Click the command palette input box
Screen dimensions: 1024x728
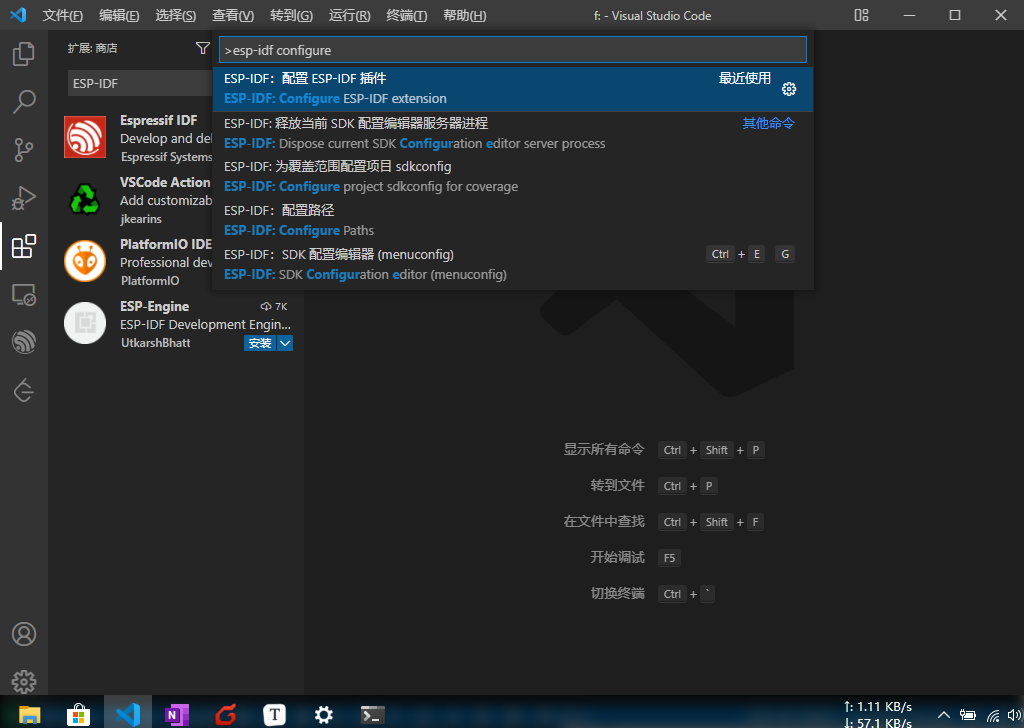(x=513, y=50)
